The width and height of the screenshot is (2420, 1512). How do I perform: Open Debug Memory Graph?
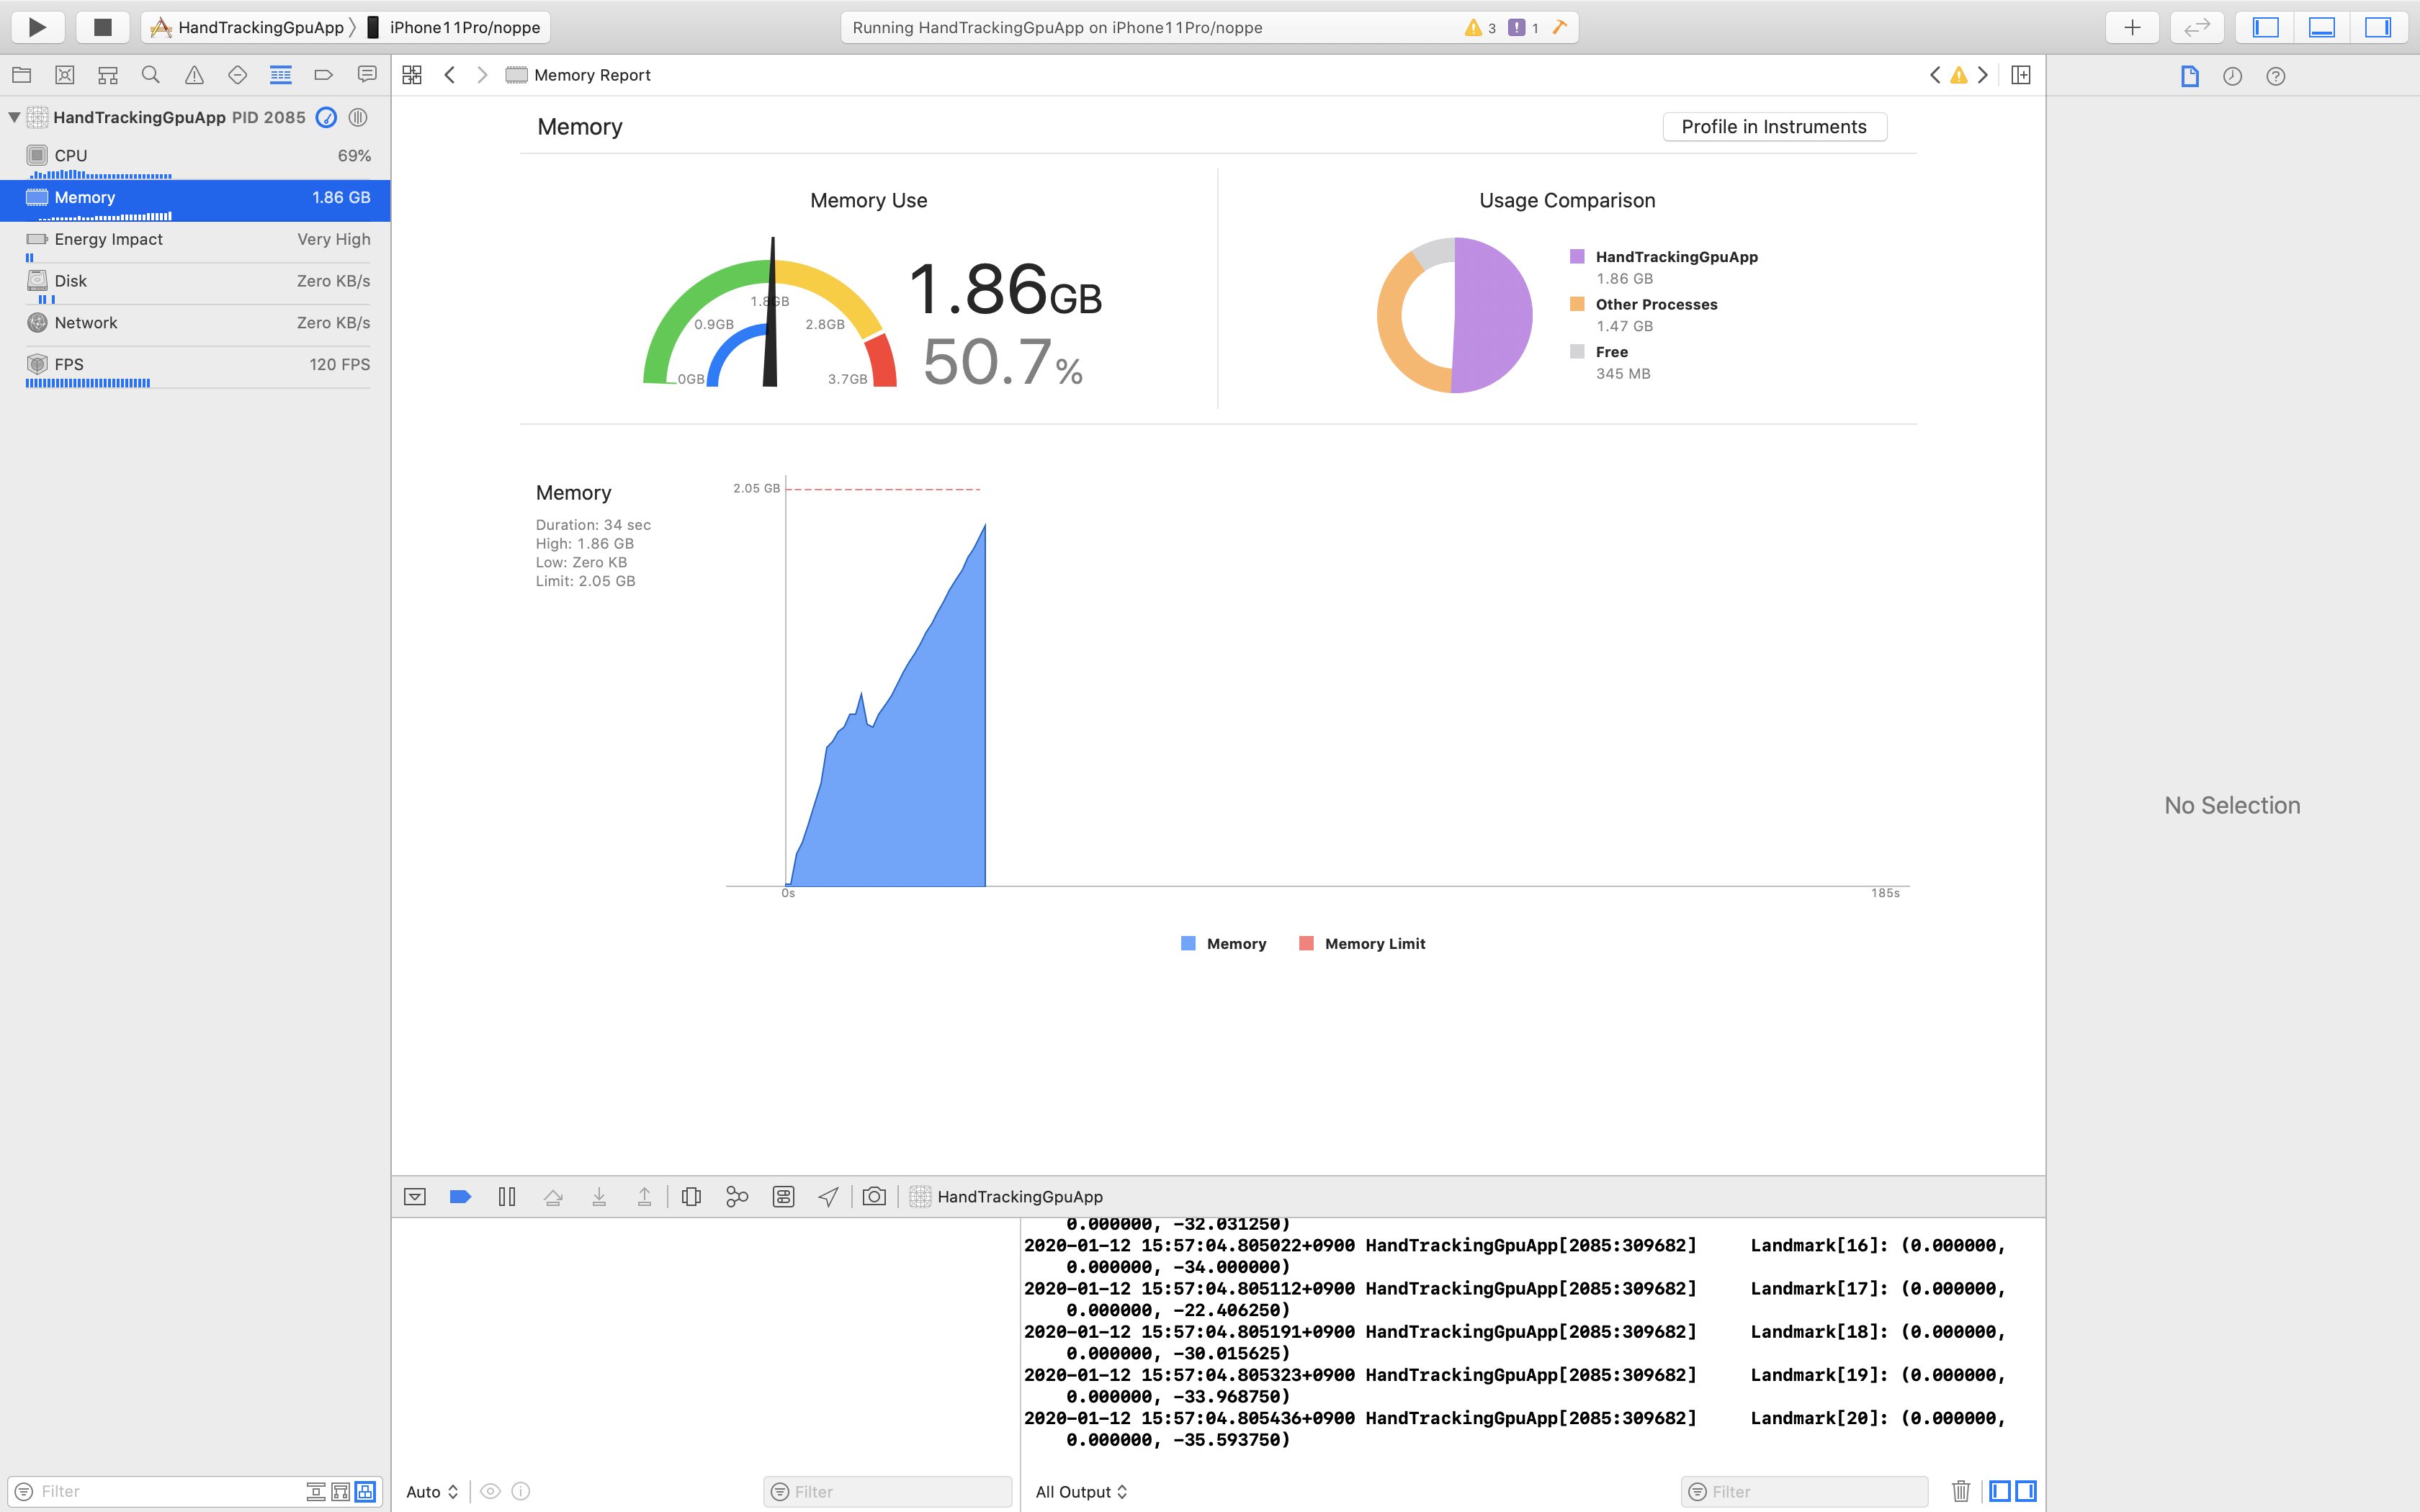(x=737, y=1197)
